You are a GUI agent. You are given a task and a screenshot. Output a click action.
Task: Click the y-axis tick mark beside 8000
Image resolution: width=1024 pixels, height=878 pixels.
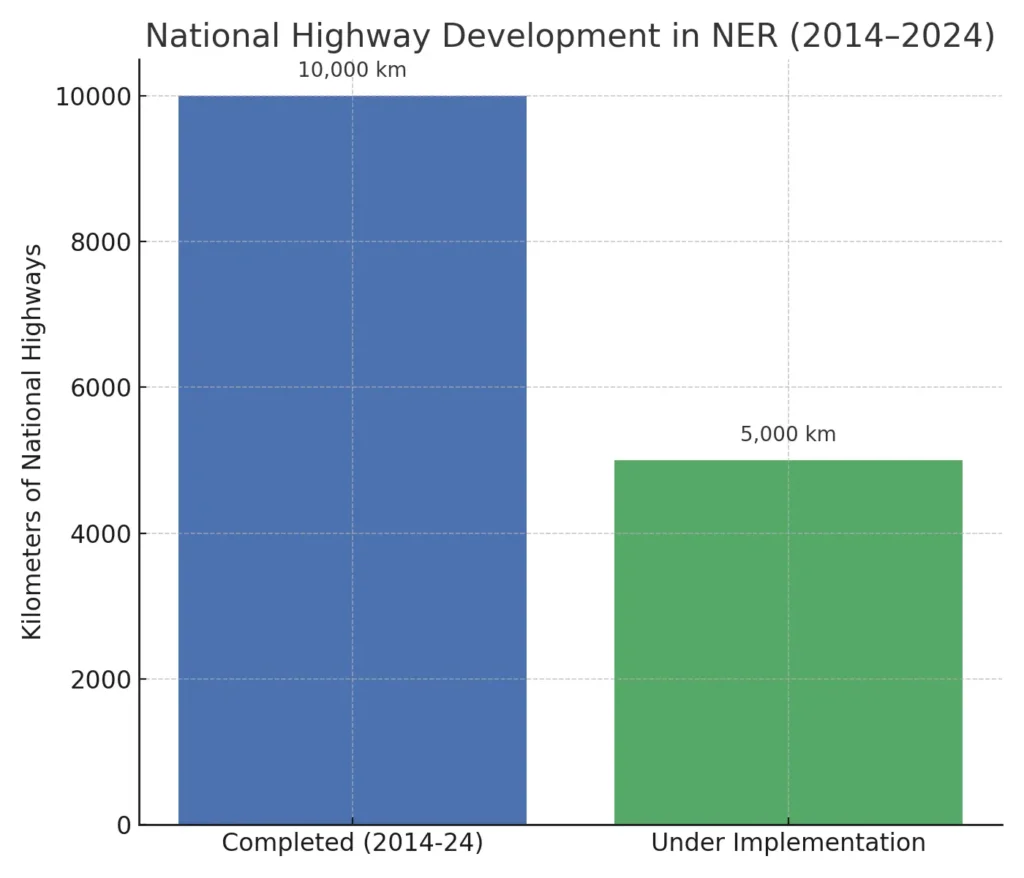pyautogui.click(x=136, y=242)
